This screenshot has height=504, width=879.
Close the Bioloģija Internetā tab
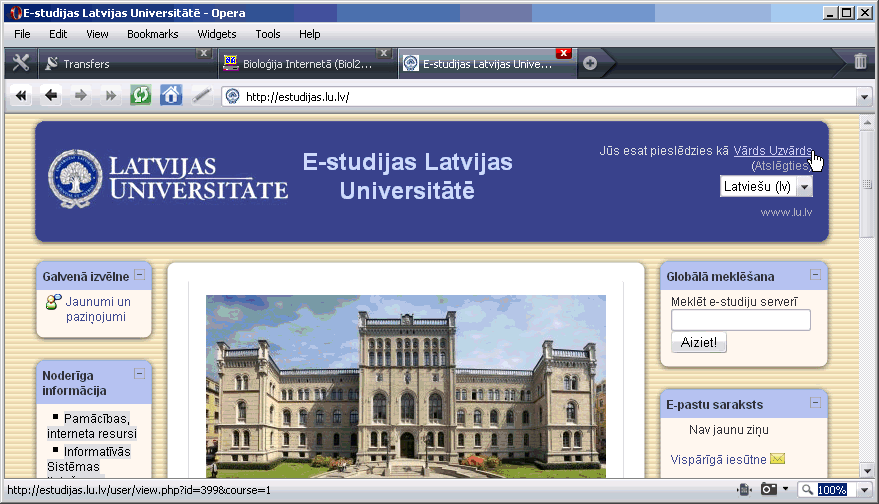[x=383, y=53]
